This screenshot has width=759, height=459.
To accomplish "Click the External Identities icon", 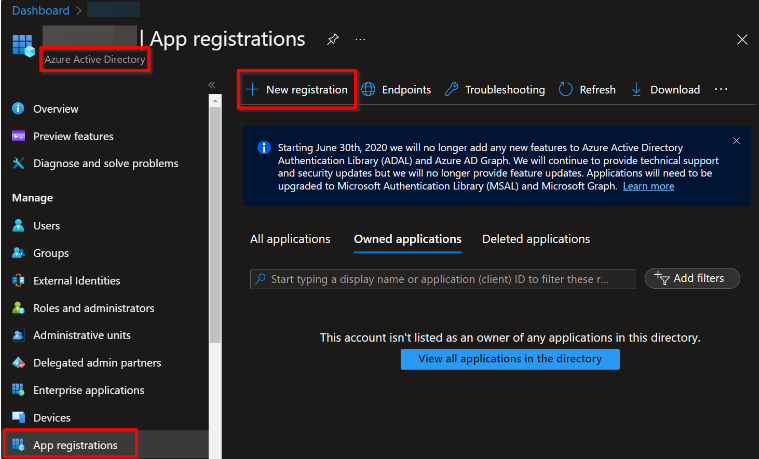I will tap(18, 280).
